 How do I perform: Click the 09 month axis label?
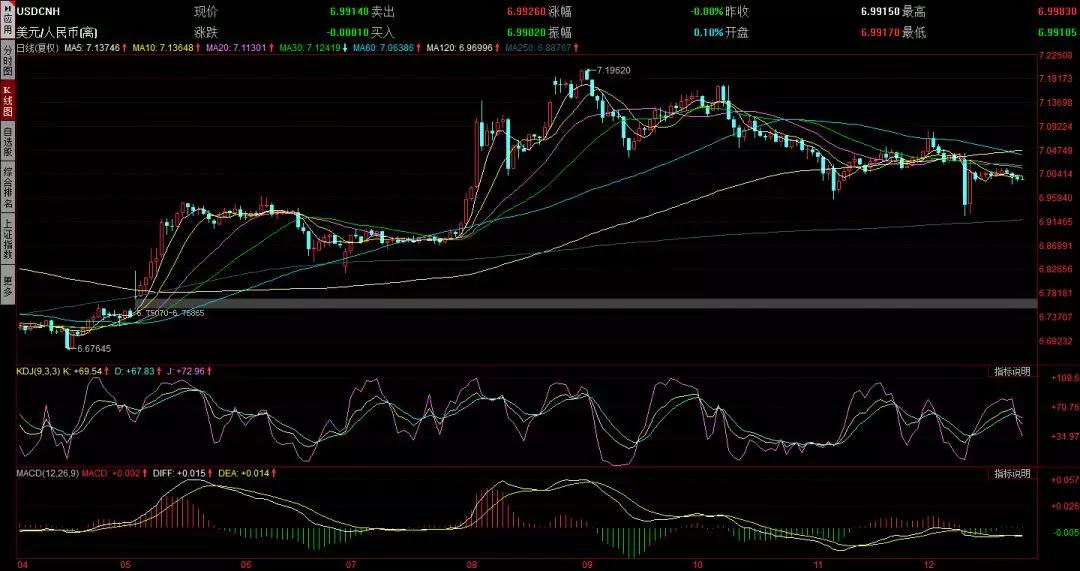585,564
